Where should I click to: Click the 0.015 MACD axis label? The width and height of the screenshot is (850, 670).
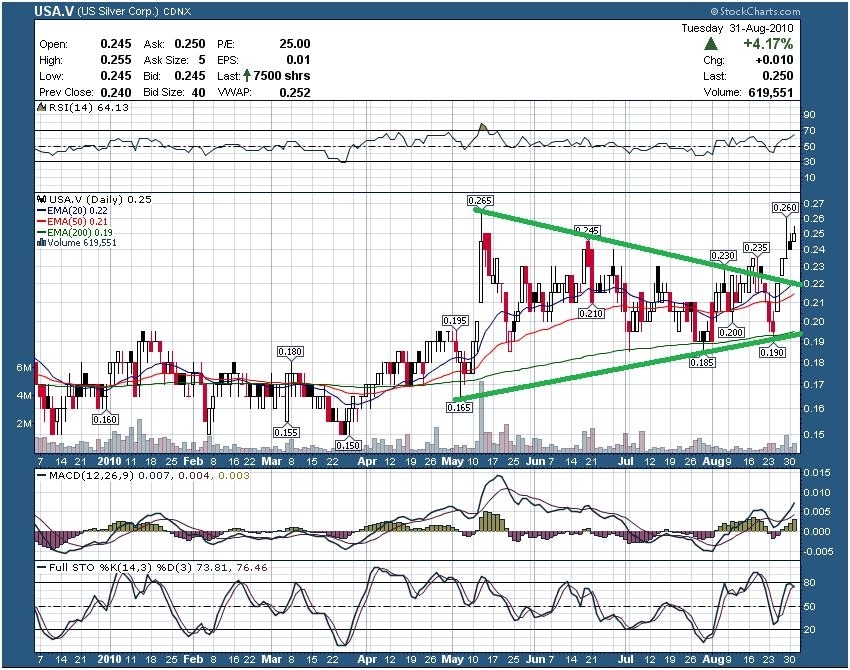tap(816, 473)
